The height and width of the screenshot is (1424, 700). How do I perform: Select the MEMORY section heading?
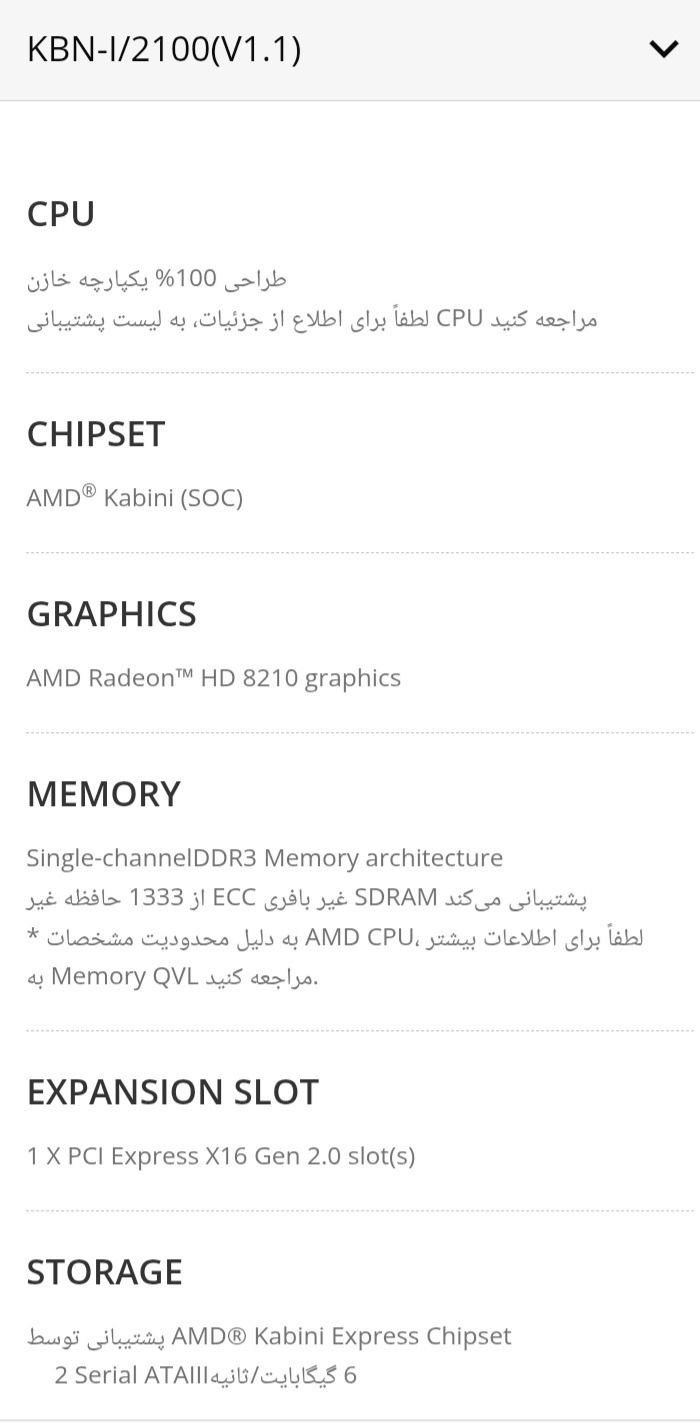[x=104, y=794]
